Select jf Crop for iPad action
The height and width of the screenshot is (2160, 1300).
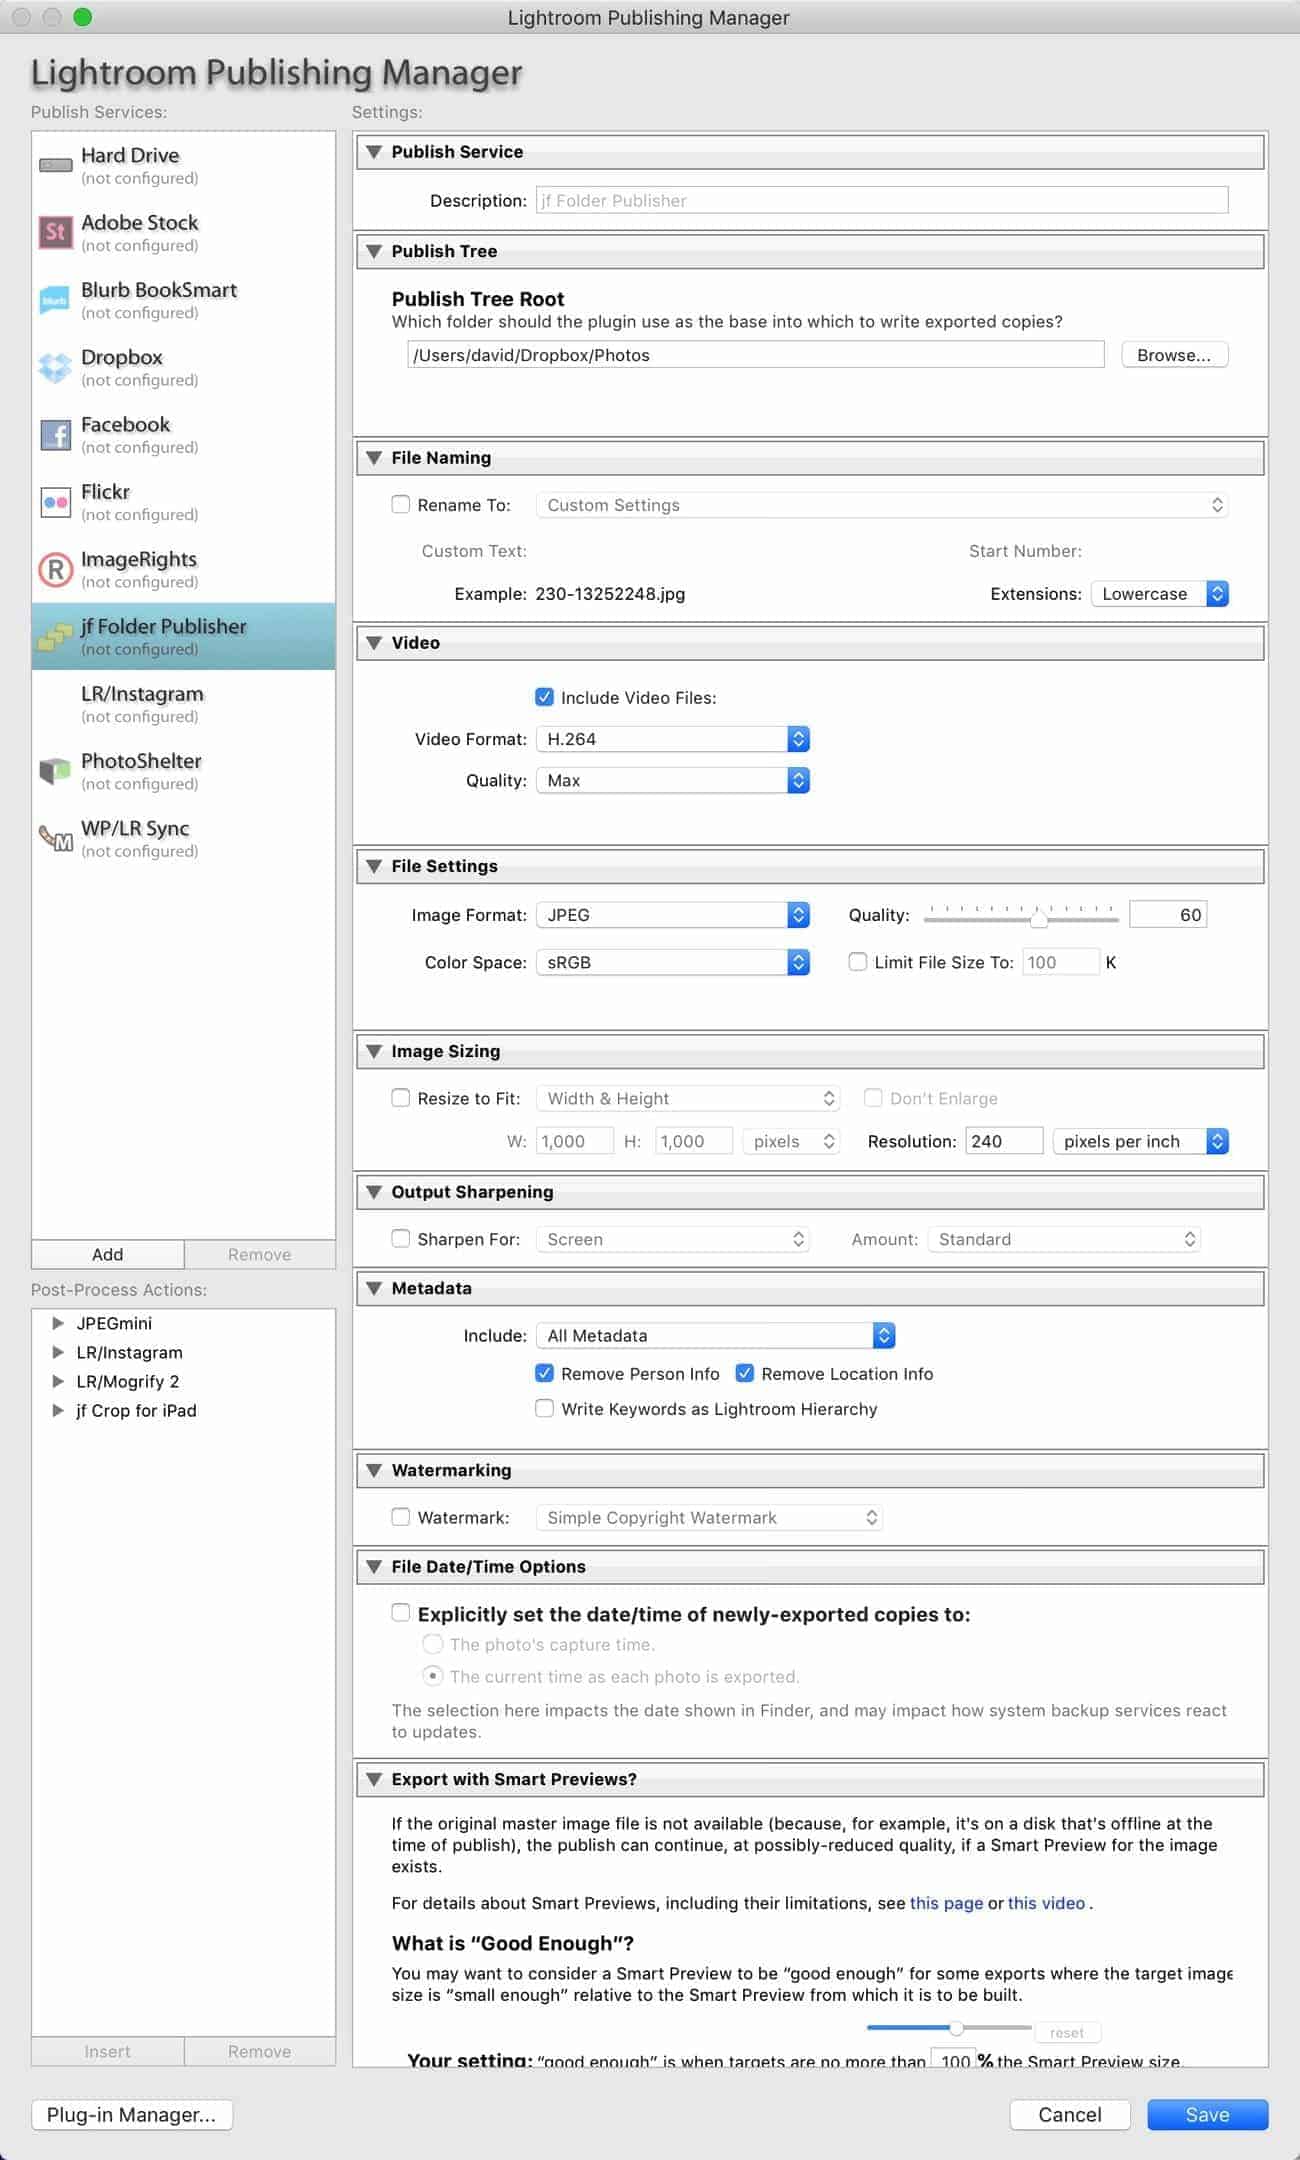coord(136,1410)
